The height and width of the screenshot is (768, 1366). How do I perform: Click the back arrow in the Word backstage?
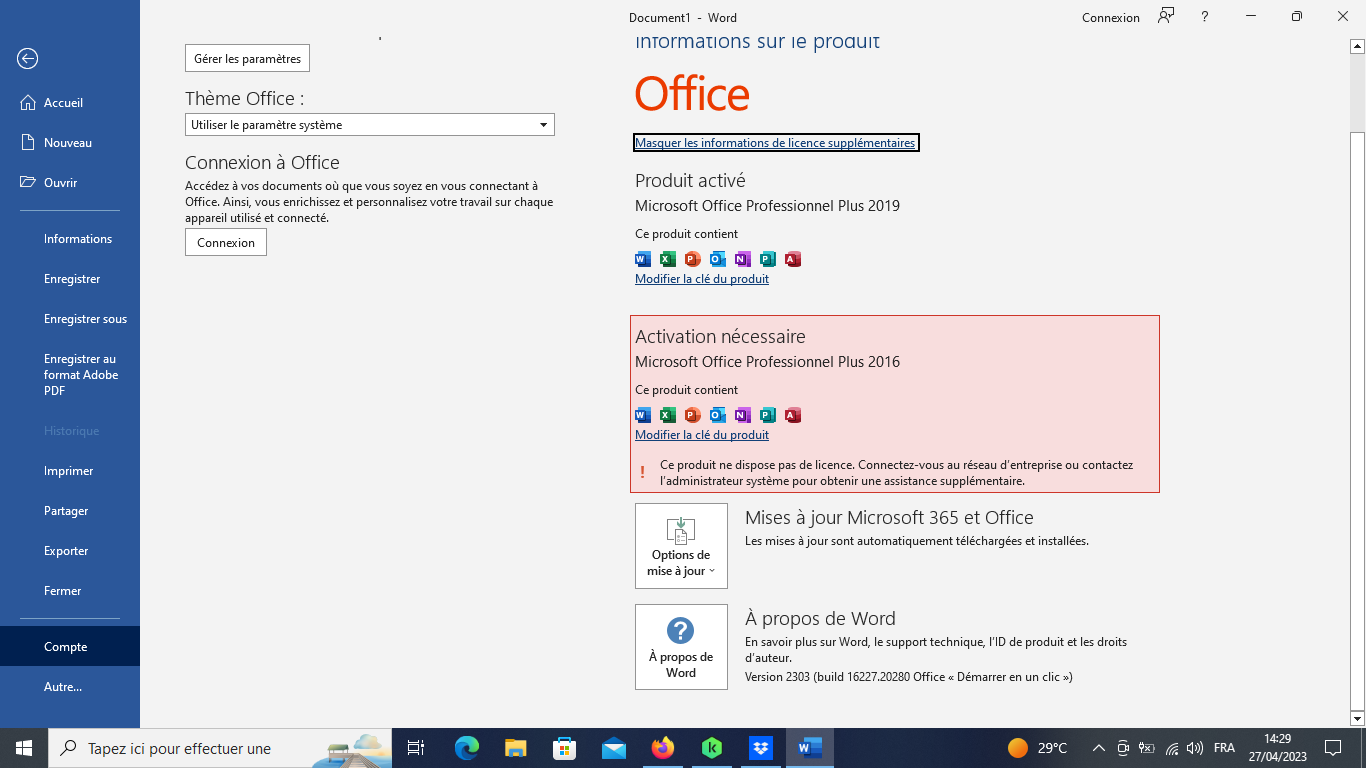27,59
